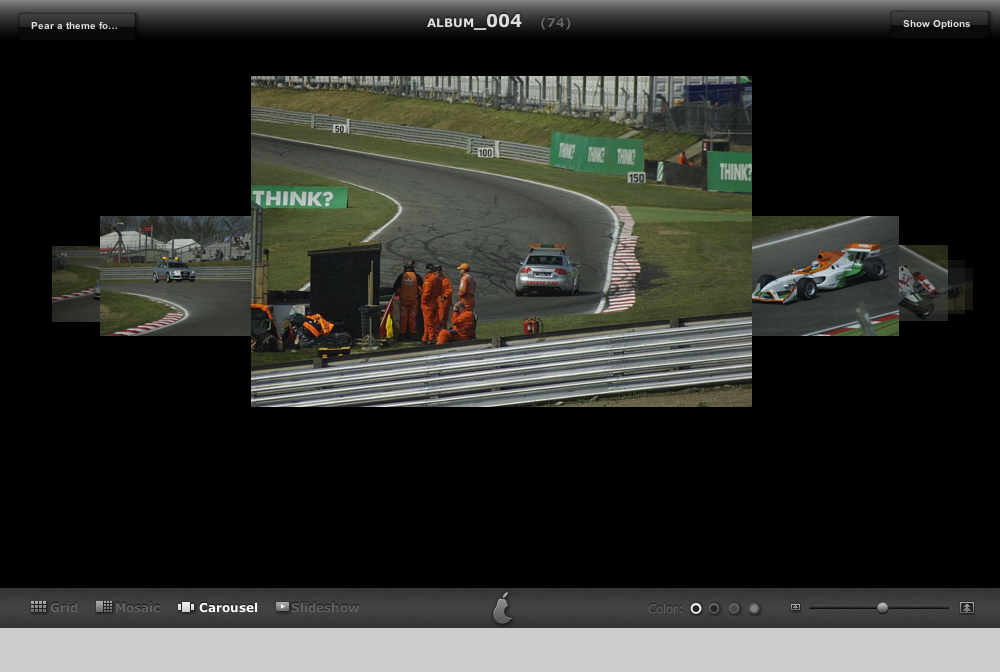Screen dimensions: 1000x672
Task: Click the Mosaic view icon
Action: pos(103,607)
